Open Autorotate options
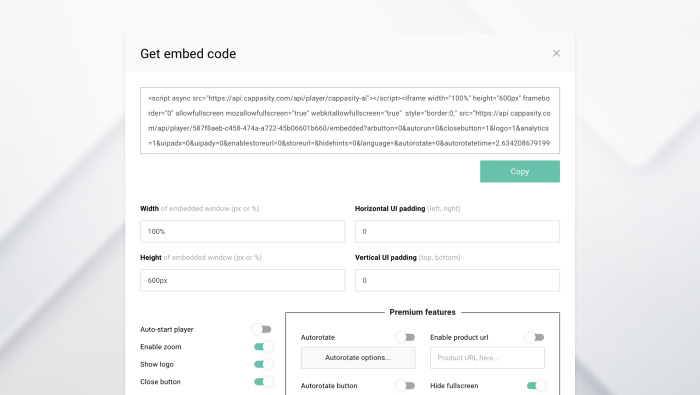This screenshot has height=395, width=700. coord(358,358)
